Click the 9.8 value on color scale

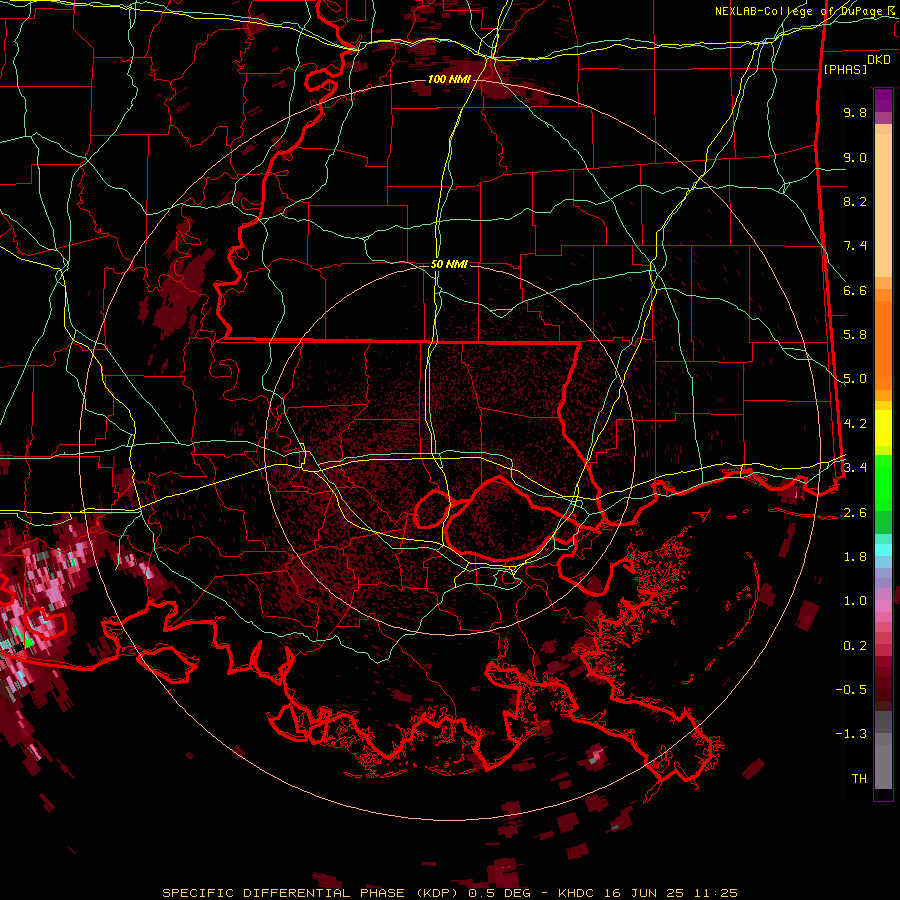pos(855,112)
